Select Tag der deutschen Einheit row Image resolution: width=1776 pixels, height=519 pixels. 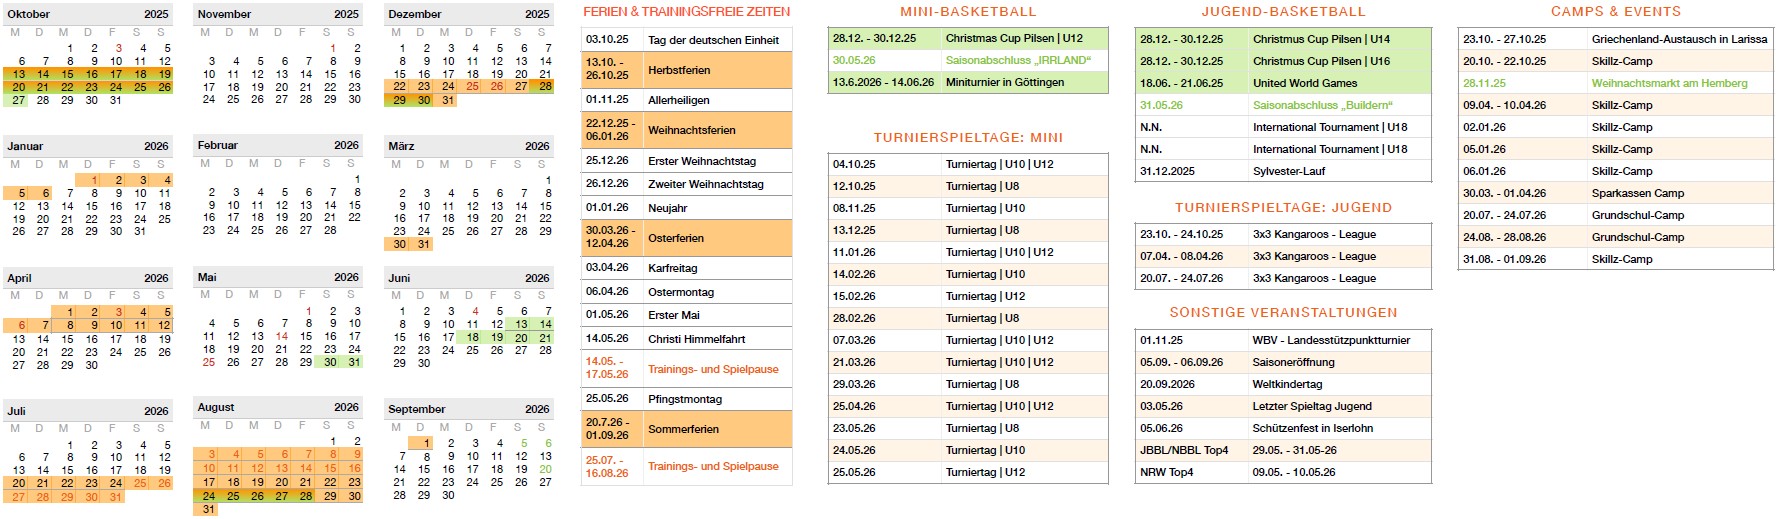coord(713,40)
